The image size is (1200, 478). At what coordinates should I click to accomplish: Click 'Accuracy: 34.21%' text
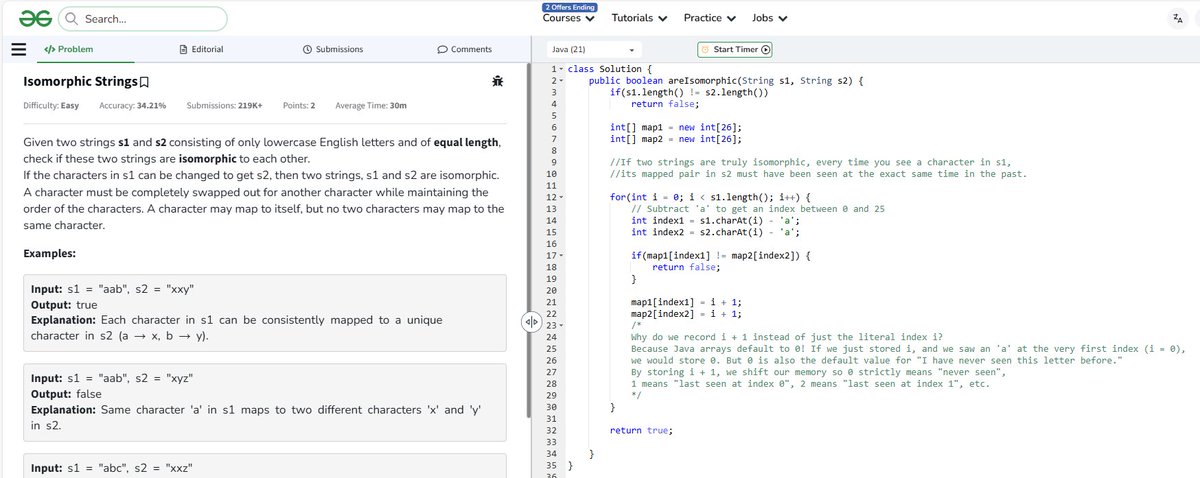[133, 105]
